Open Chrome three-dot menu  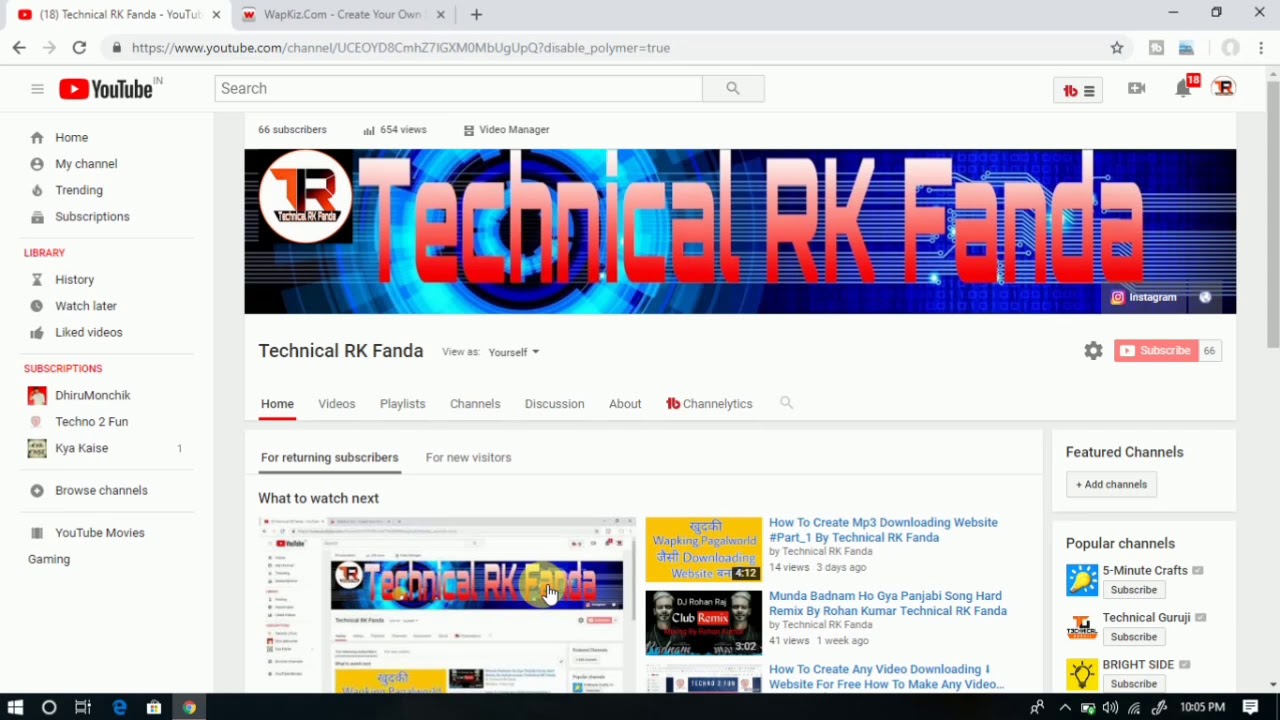(1262, 47)
